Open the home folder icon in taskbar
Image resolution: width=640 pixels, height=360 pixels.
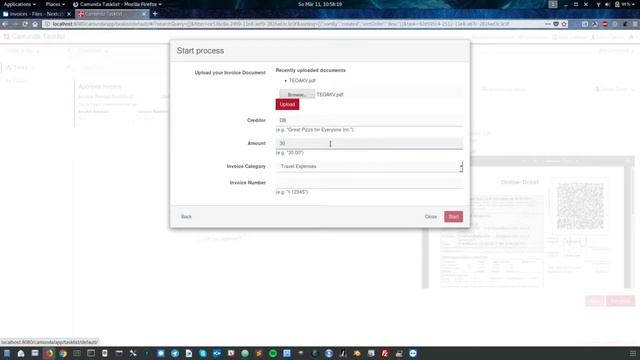tap(21, 353)
